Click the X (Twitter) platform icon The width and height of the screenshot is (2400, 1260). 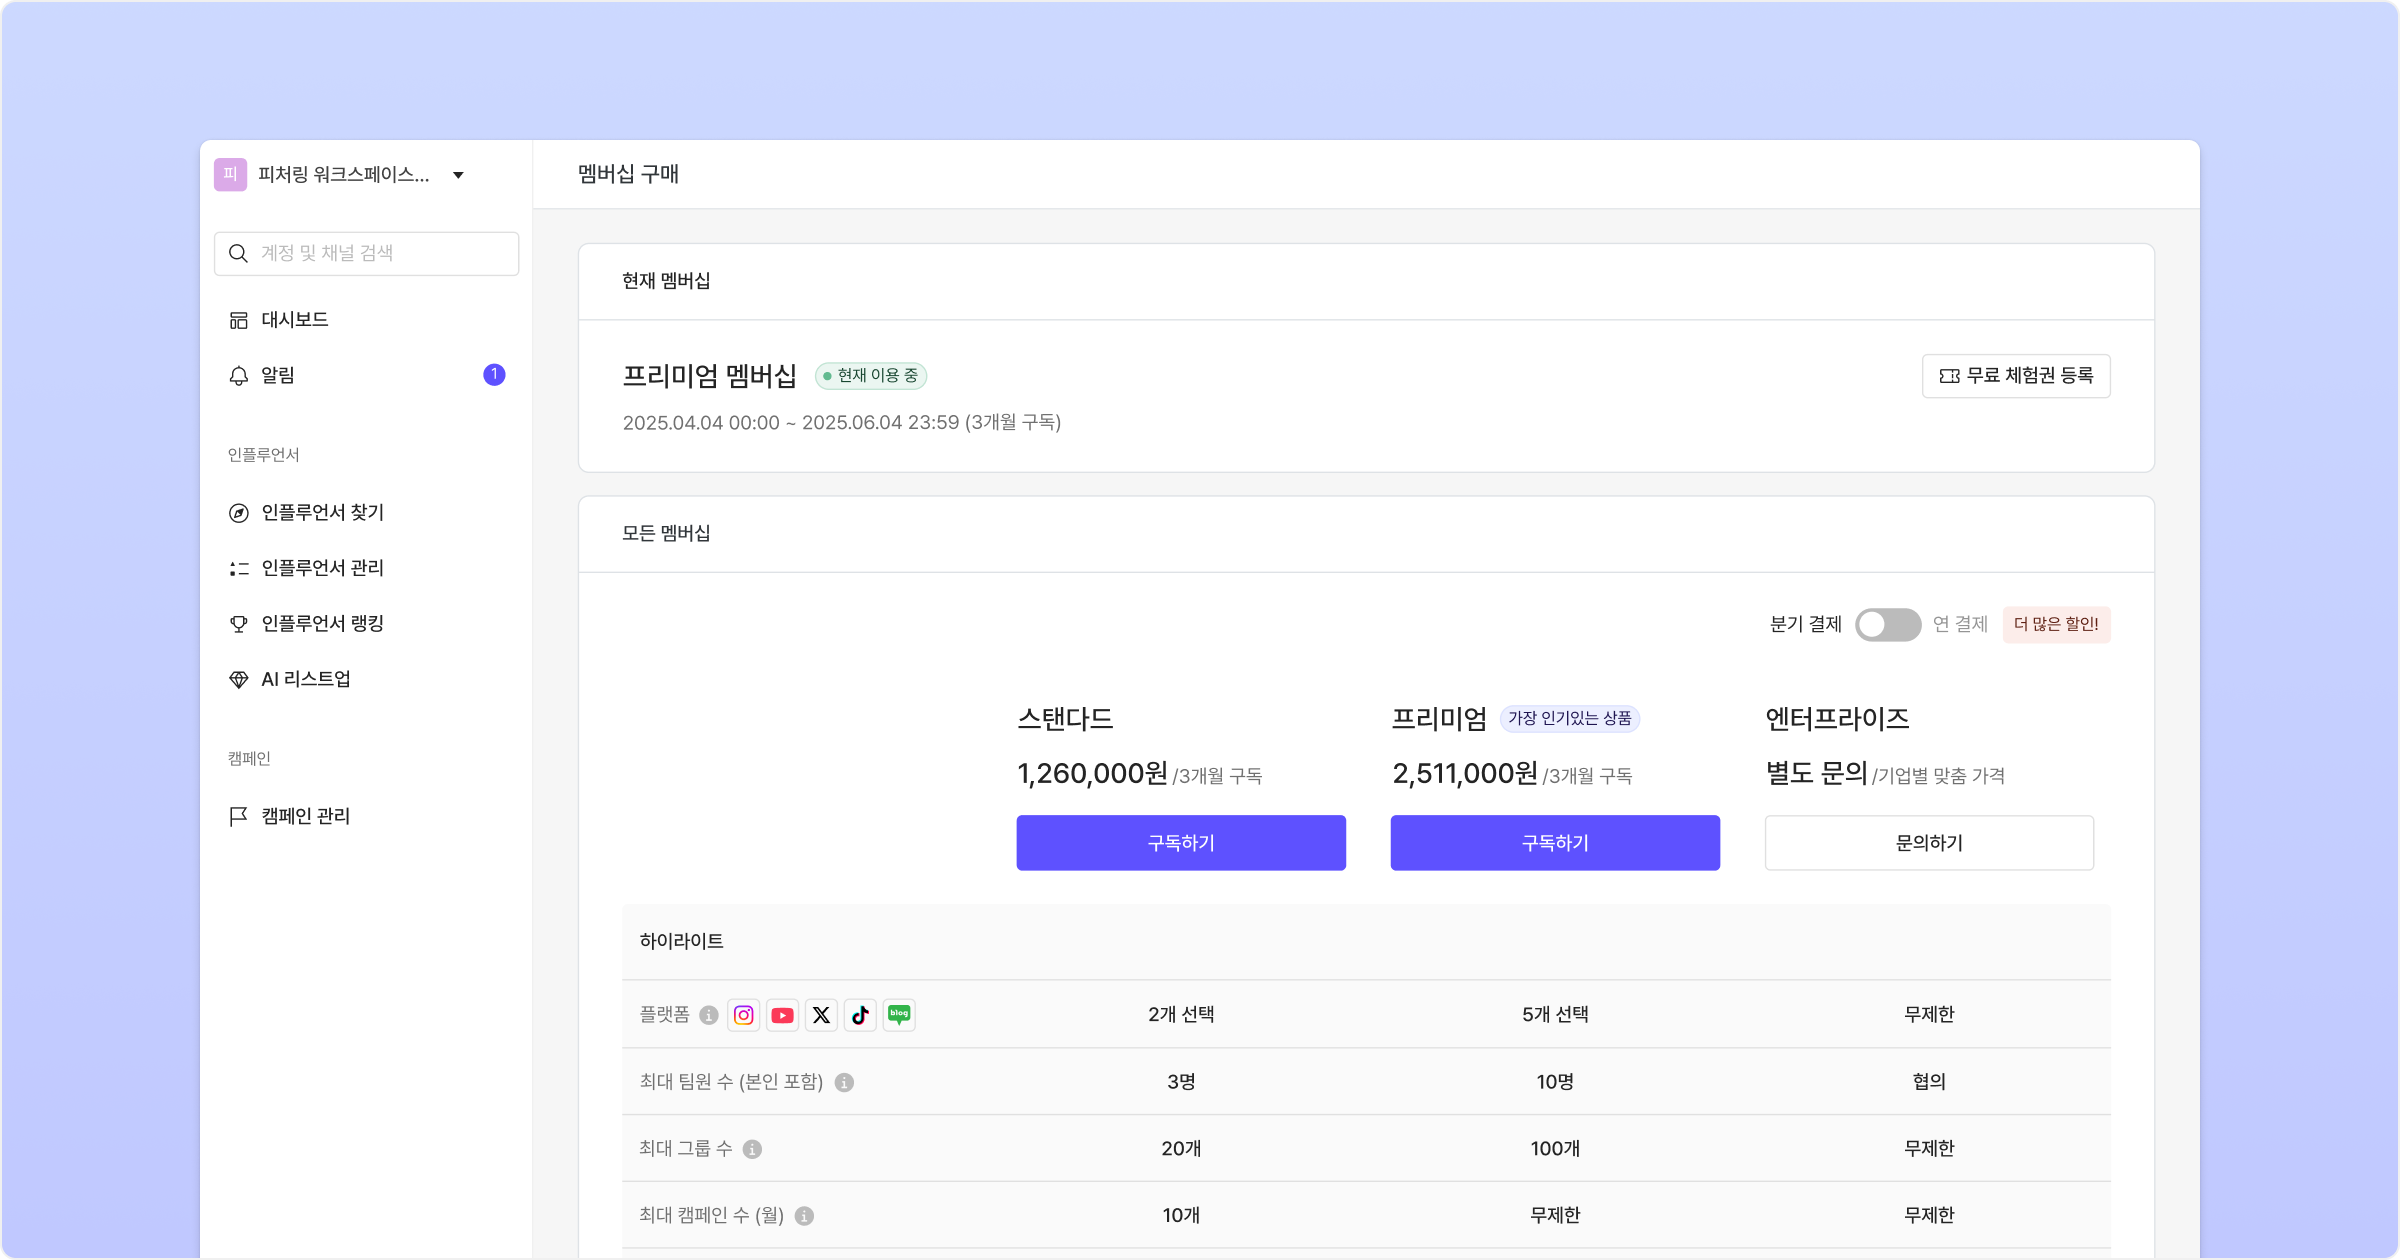pos(821,1015)
